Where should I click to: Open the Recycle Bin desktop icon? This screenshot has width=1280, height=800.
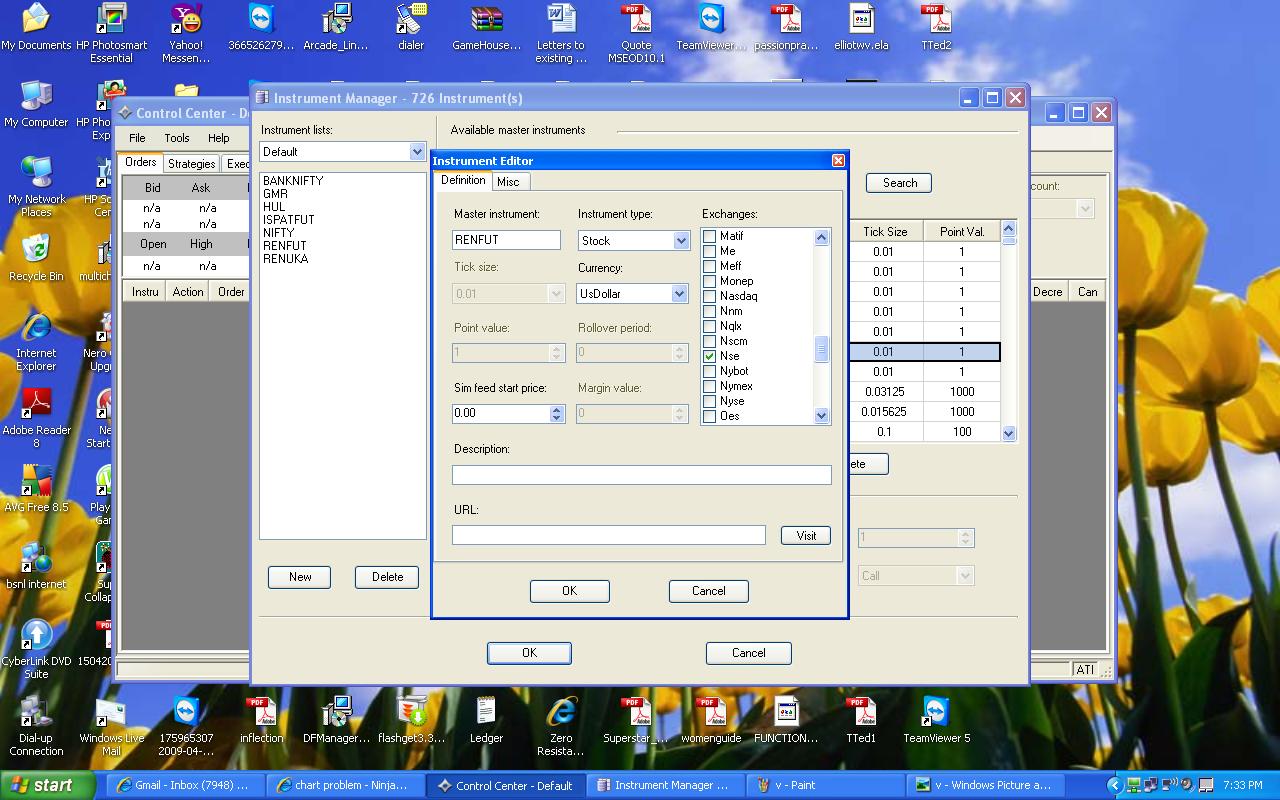pos(36,250)
